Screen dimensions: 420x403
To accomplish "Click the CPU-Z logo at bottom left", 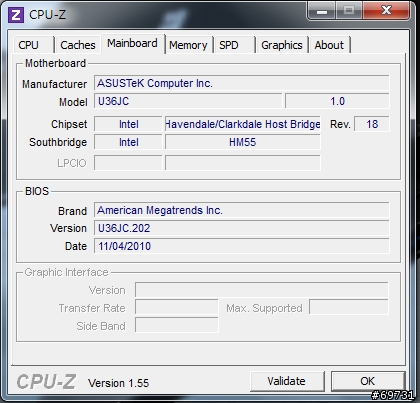I will click(x=46, y=381).
